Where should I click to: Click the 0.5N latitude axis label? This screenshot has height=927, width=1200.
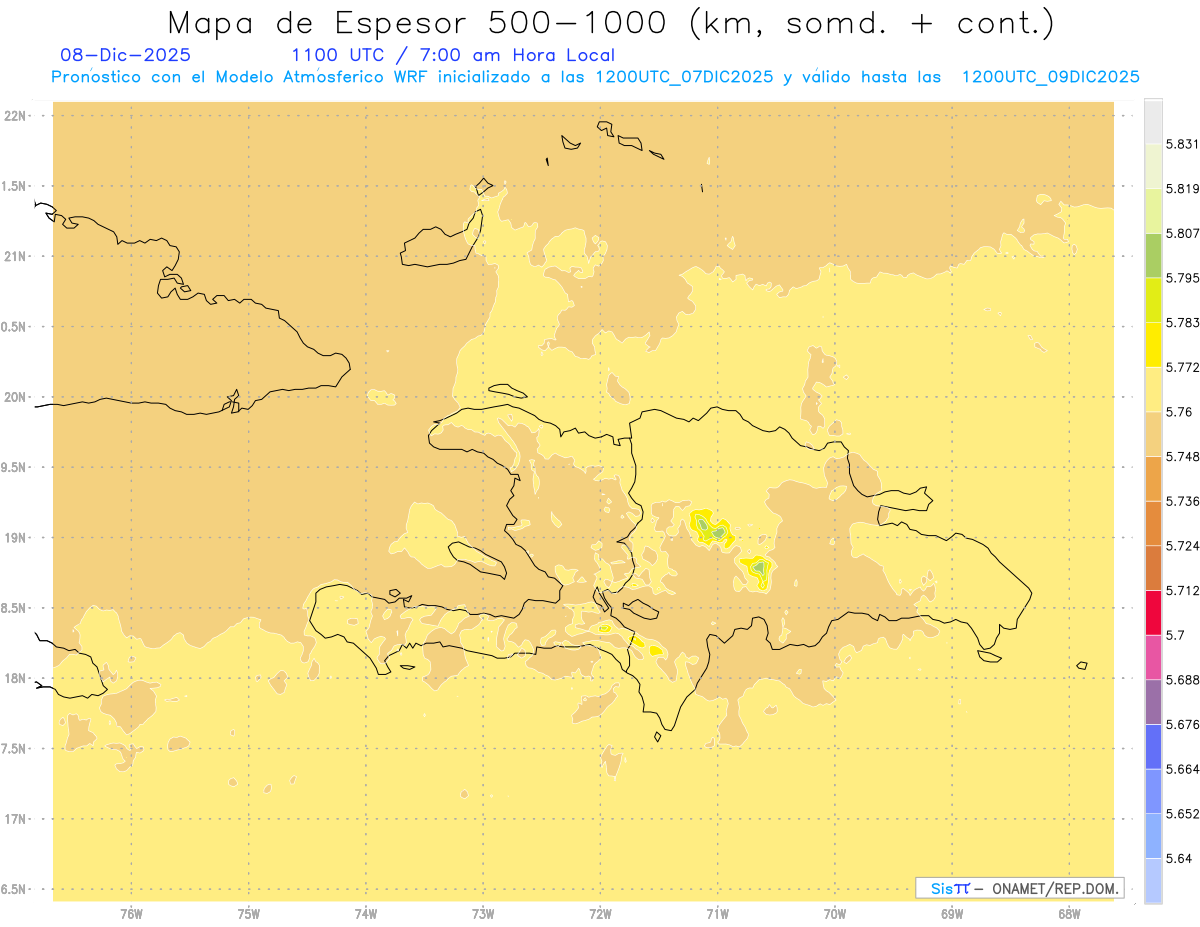[15, 327]
